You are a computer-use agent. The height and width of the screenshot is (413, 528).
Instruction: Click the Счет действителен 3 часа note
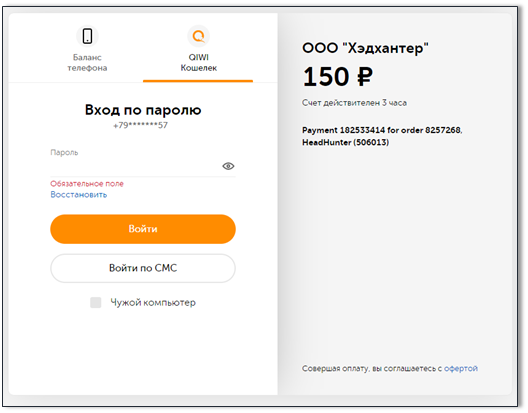(354, 103)
